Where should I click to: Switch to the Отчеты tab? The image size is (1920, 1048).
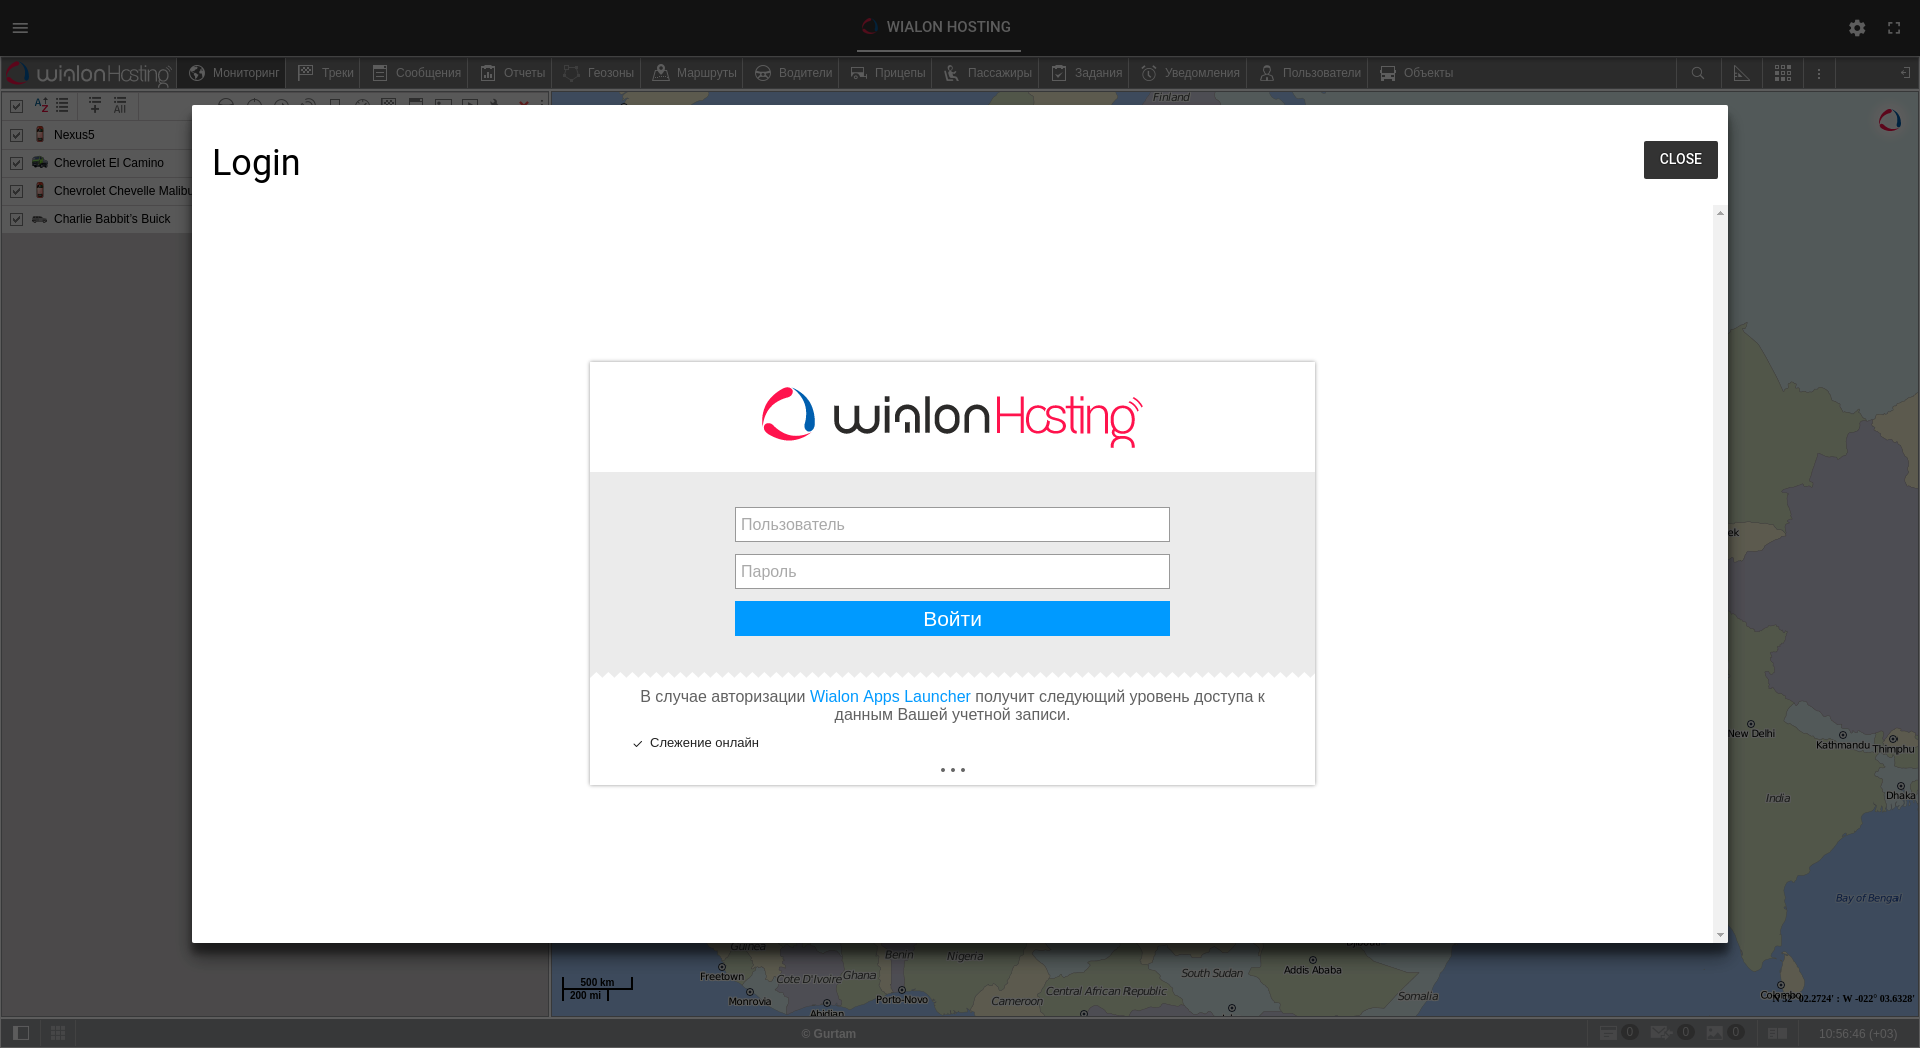click(x=512, y=73)
